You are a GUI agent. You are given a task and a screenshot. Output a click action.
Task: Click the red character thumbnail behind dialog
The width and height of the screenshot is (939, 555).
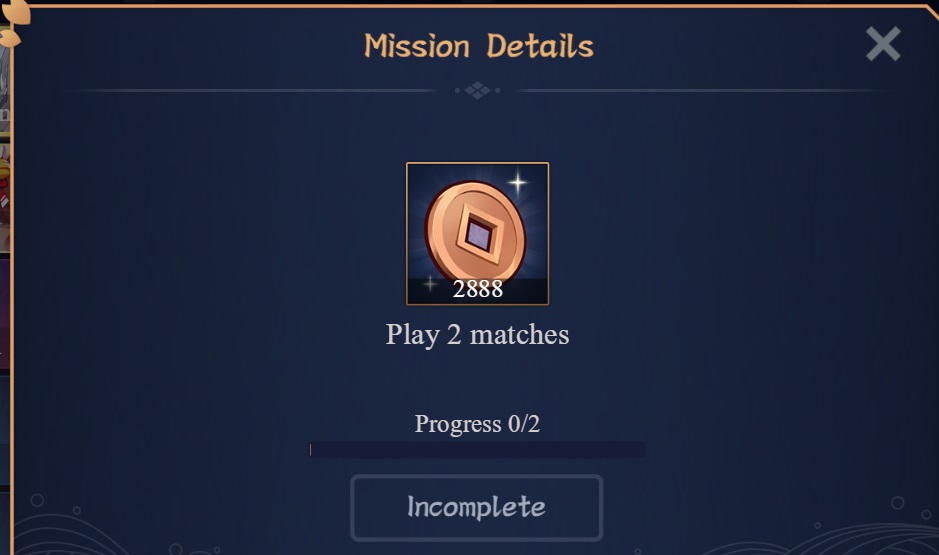5,198
